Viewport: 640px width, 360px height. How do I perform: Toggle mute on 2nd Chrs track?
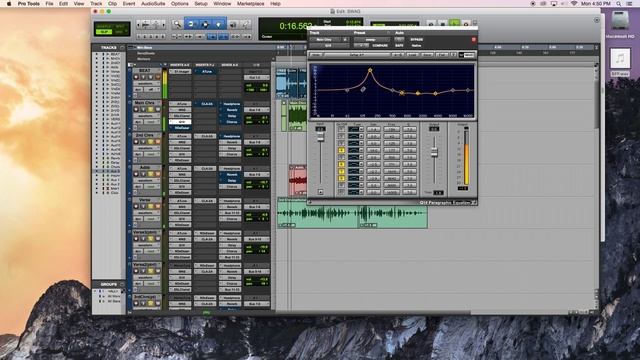click(x=157, y=142)
